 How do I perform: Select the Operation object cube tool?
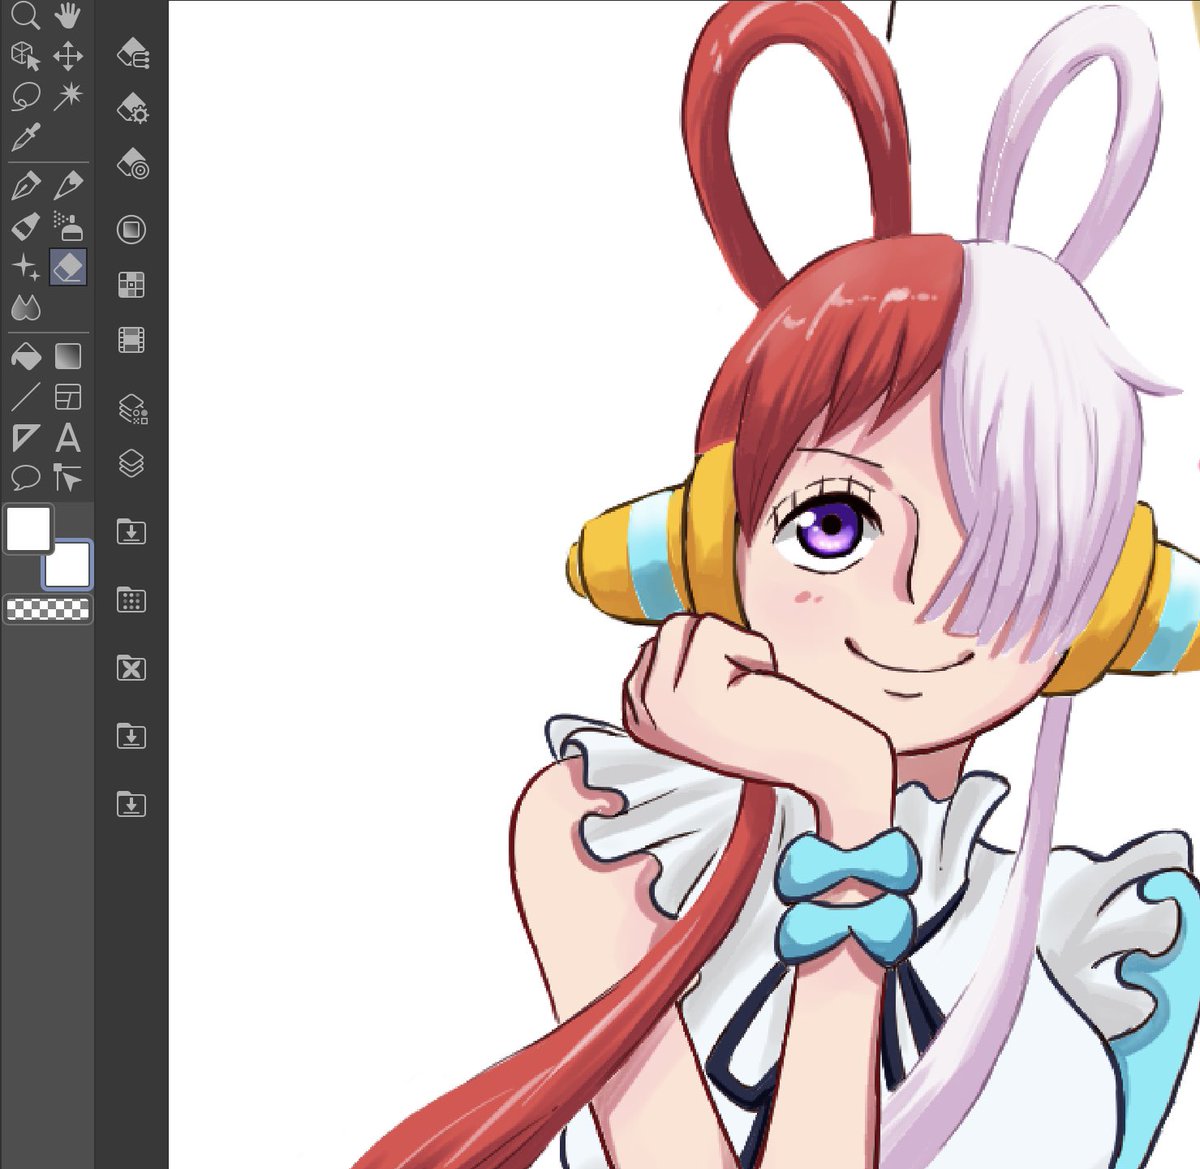(25, 56)
